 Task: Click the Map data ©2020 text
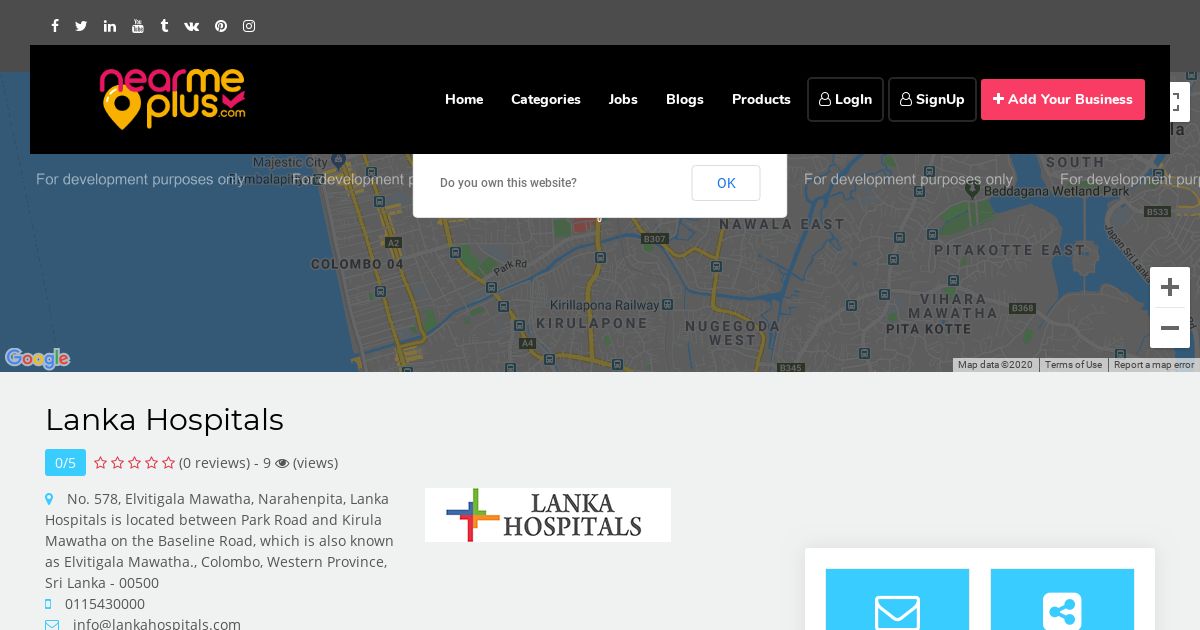(995, 365)
